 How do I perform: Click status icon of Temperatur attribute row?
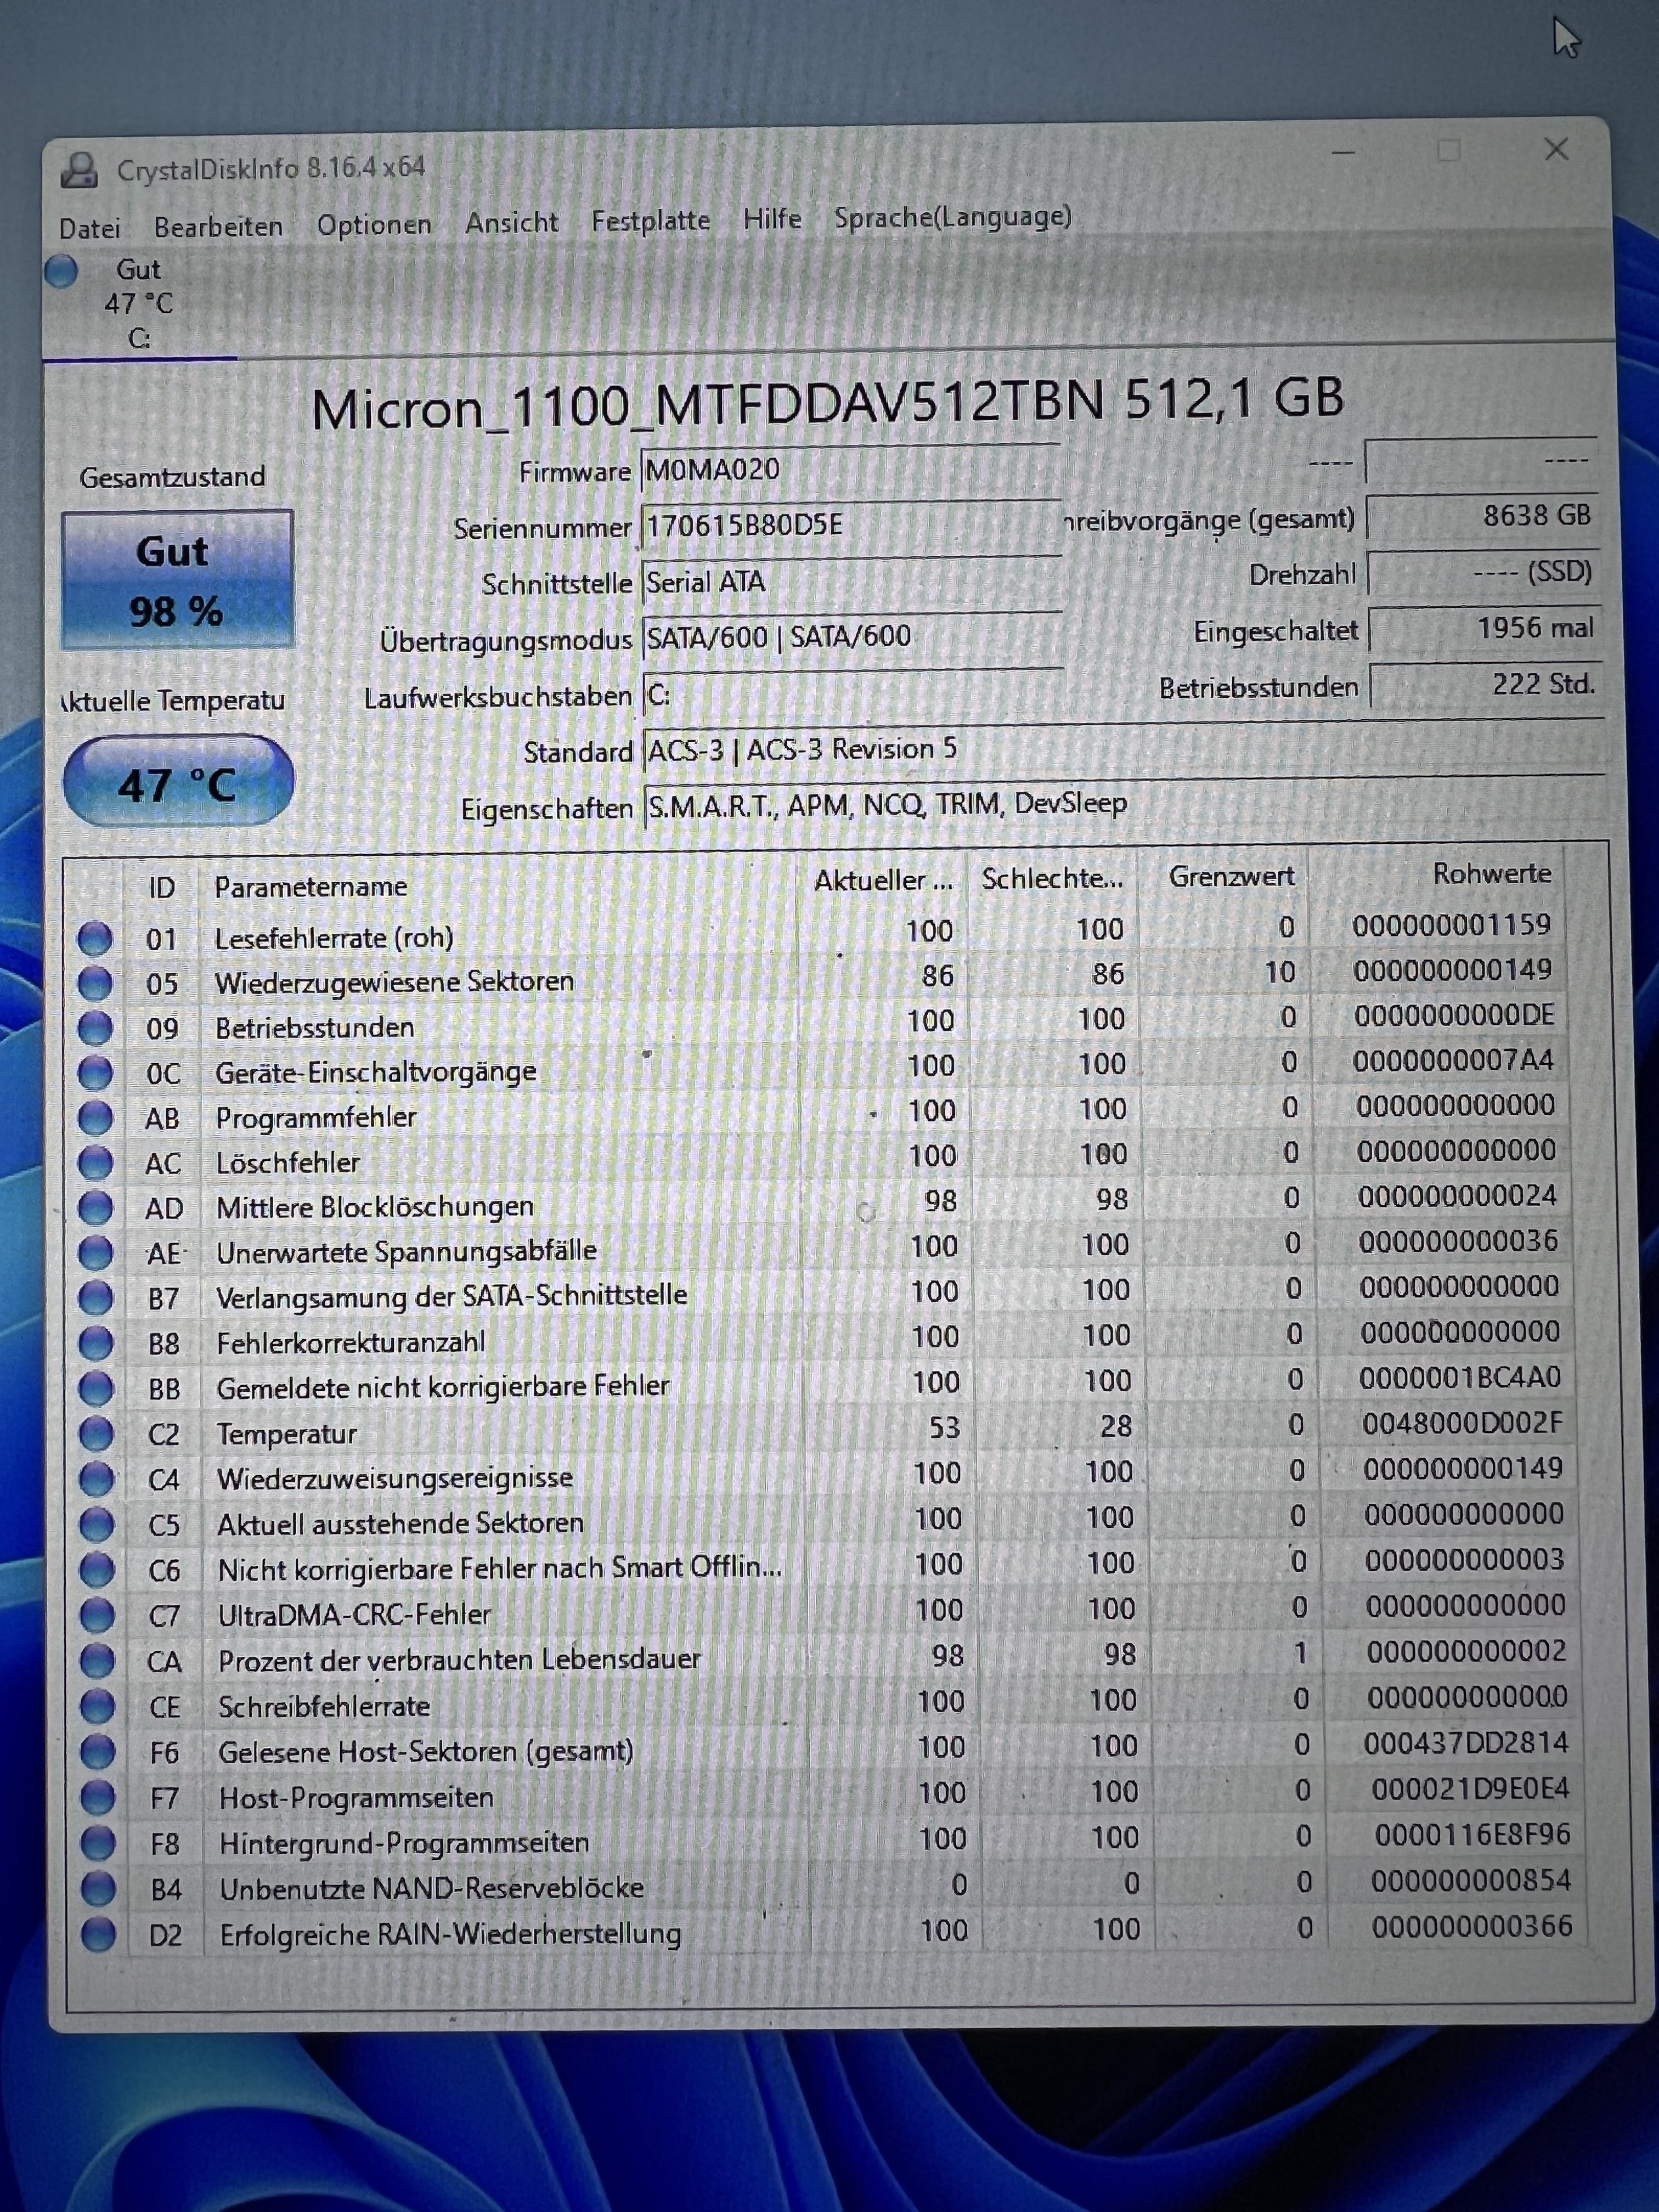97,1434
